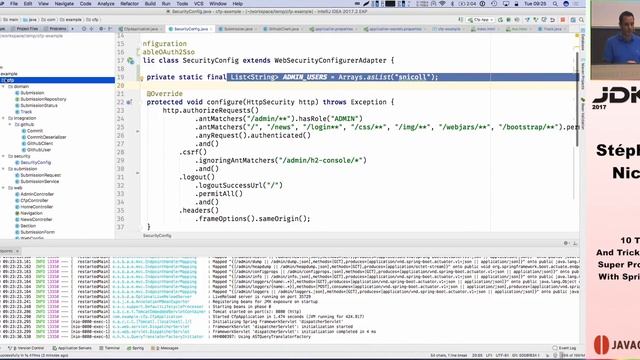Screen dimensions: 640x360
Task: Click the override gutter icon on configure method line
Action: [x=129, y=102]
